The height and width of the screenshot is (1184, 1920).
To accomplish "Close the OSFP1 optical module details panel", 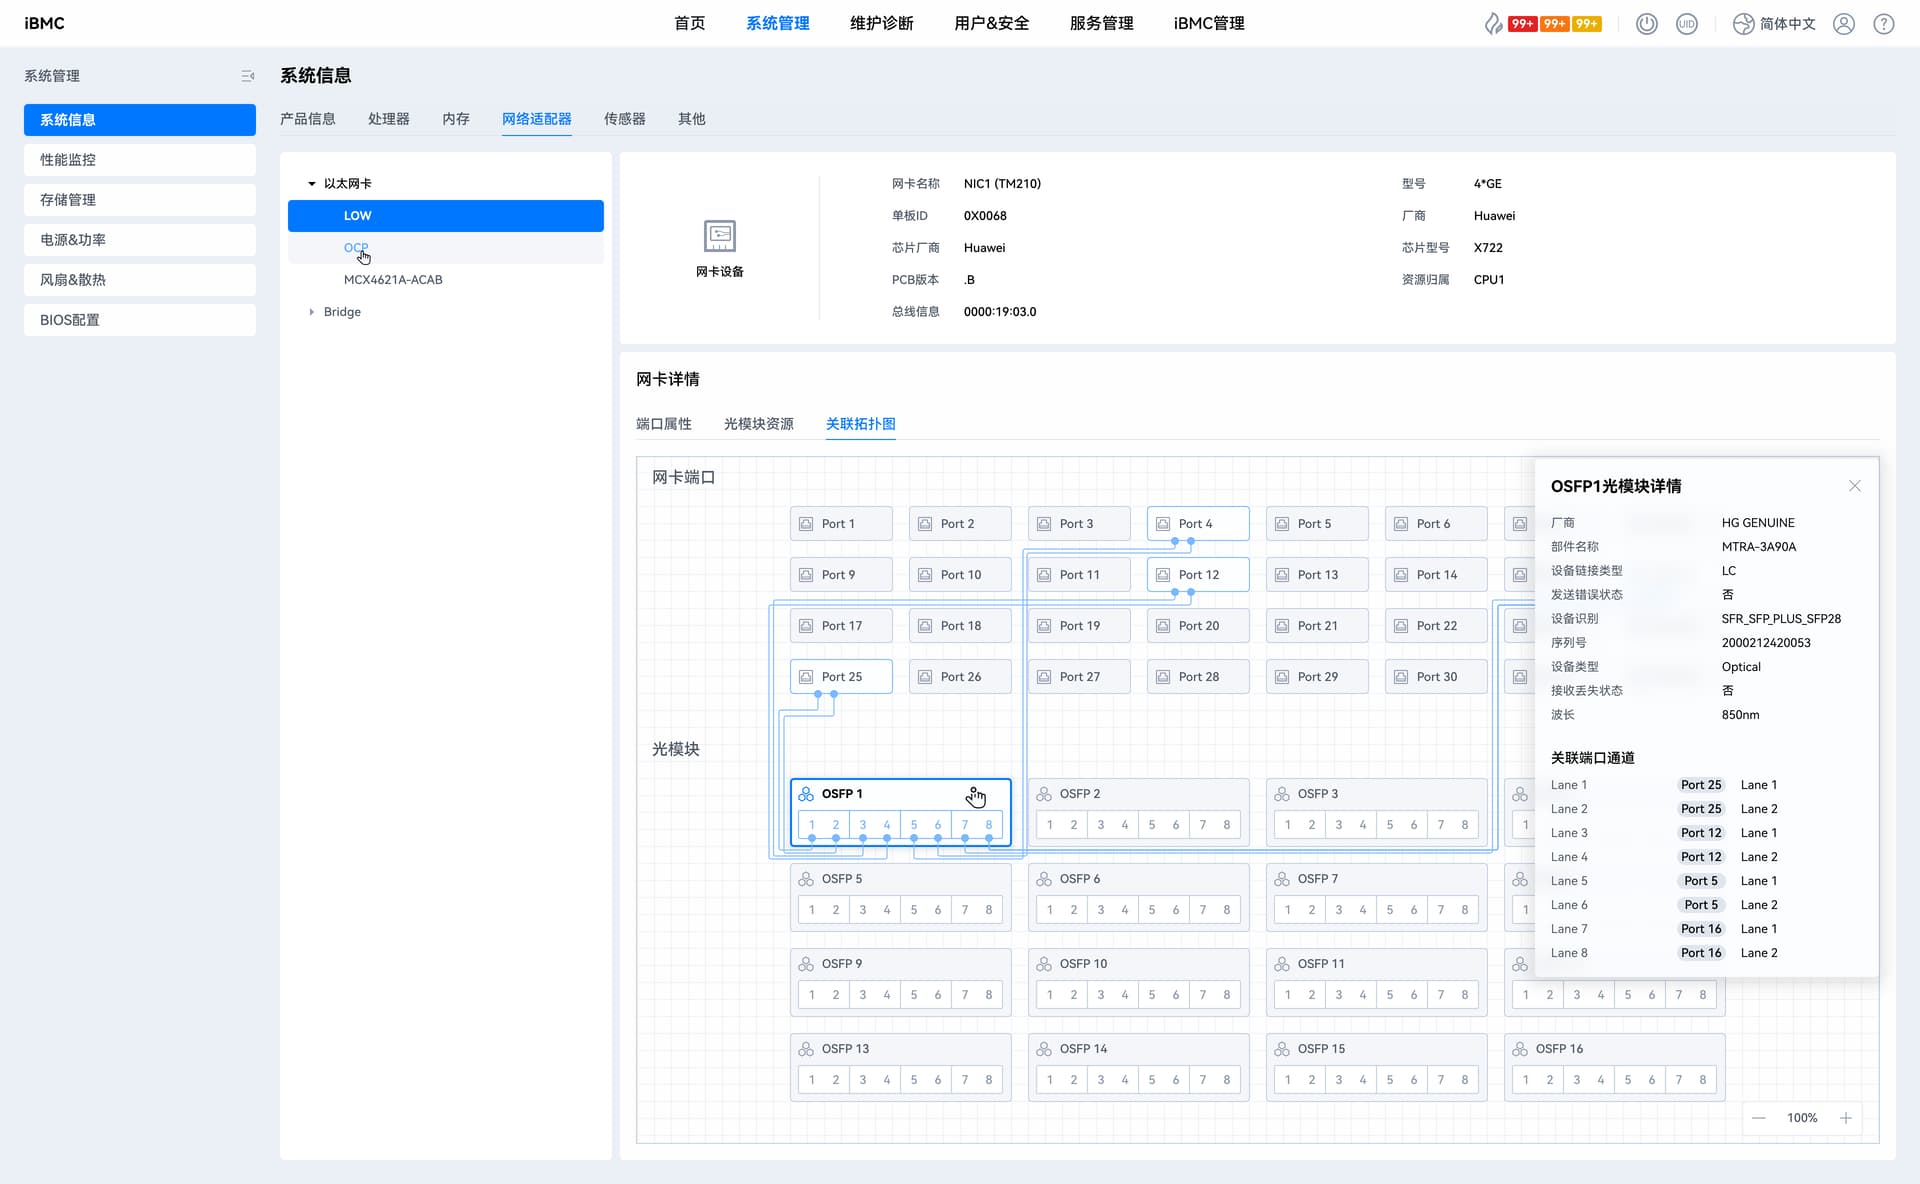I will 1854,486.
